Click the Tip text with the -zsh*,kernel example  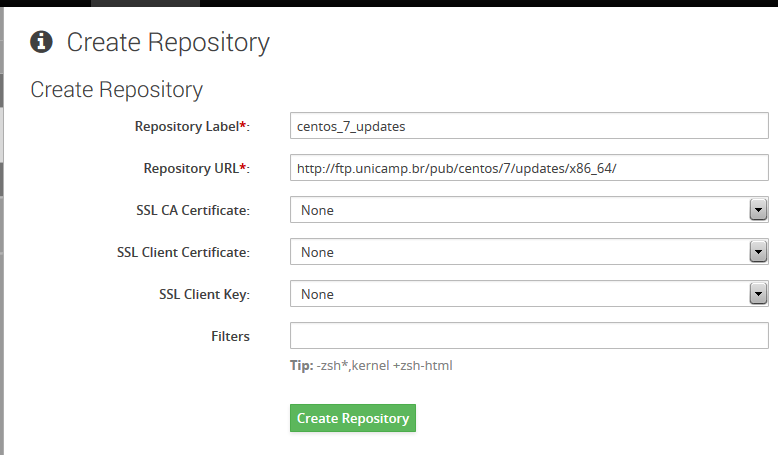pyautogui.click(x=371, y=366)
